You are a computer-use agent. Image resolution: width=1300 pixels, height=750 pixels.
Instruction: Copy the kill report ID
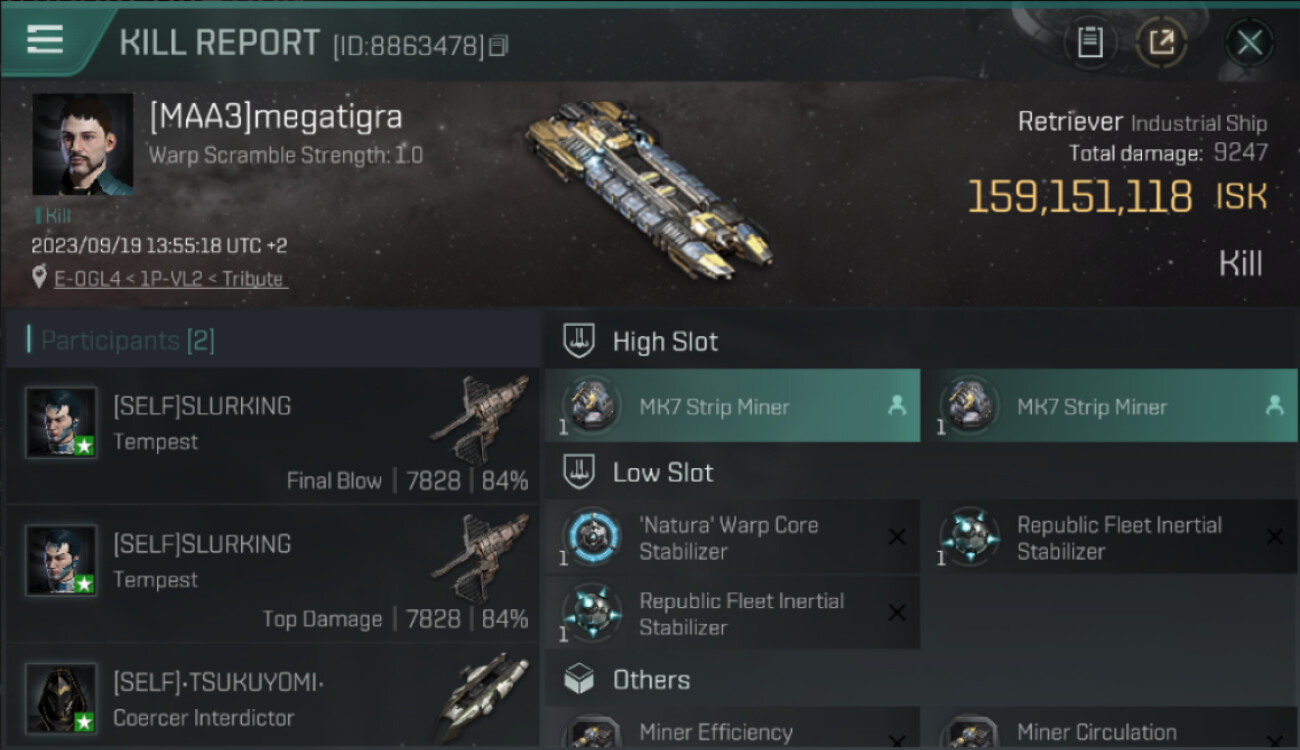[x=498, y=46]
